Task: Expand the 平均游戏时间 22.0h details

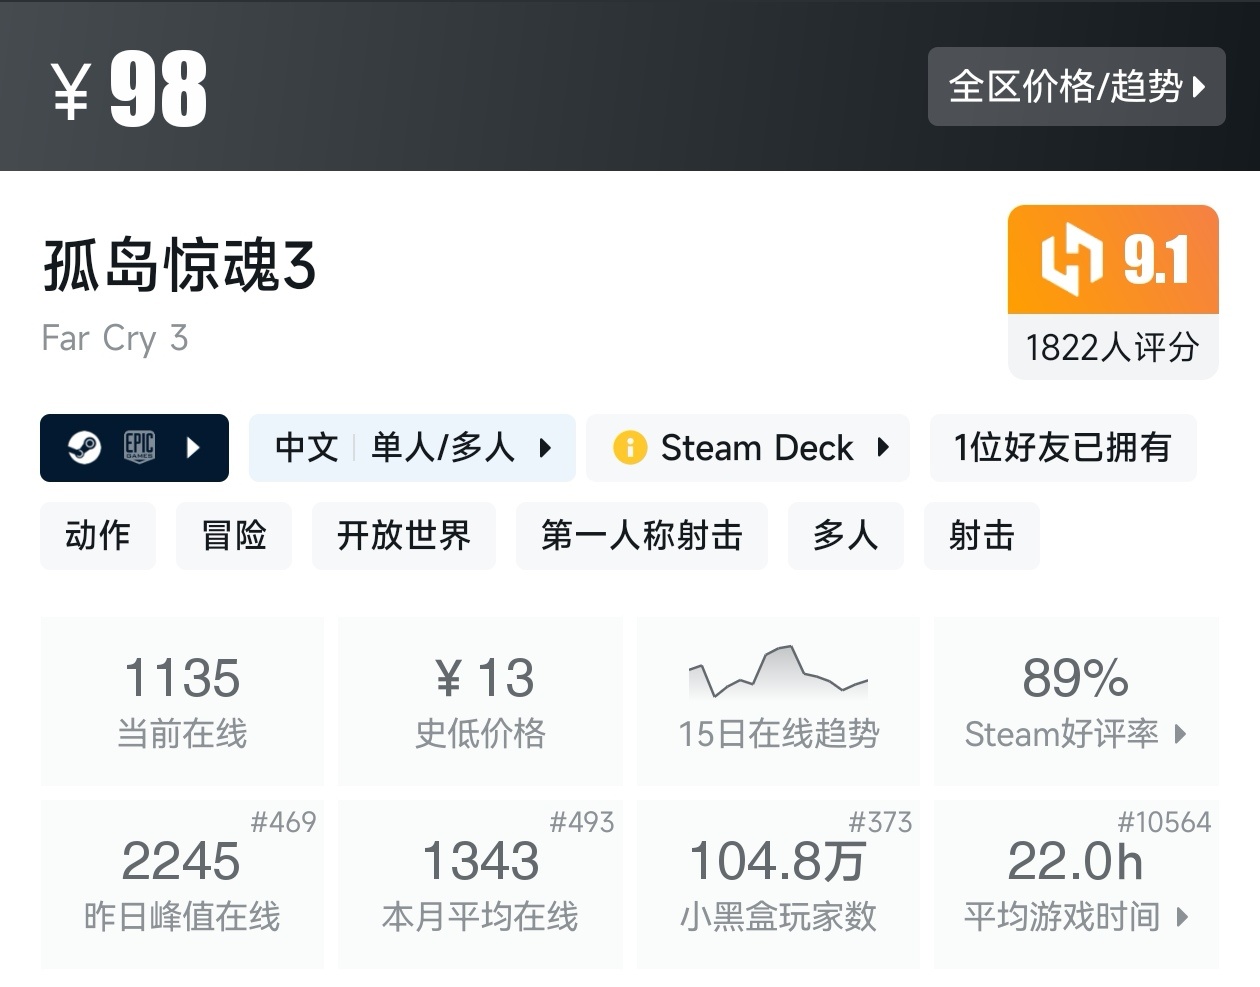Action: (1076, 884)
